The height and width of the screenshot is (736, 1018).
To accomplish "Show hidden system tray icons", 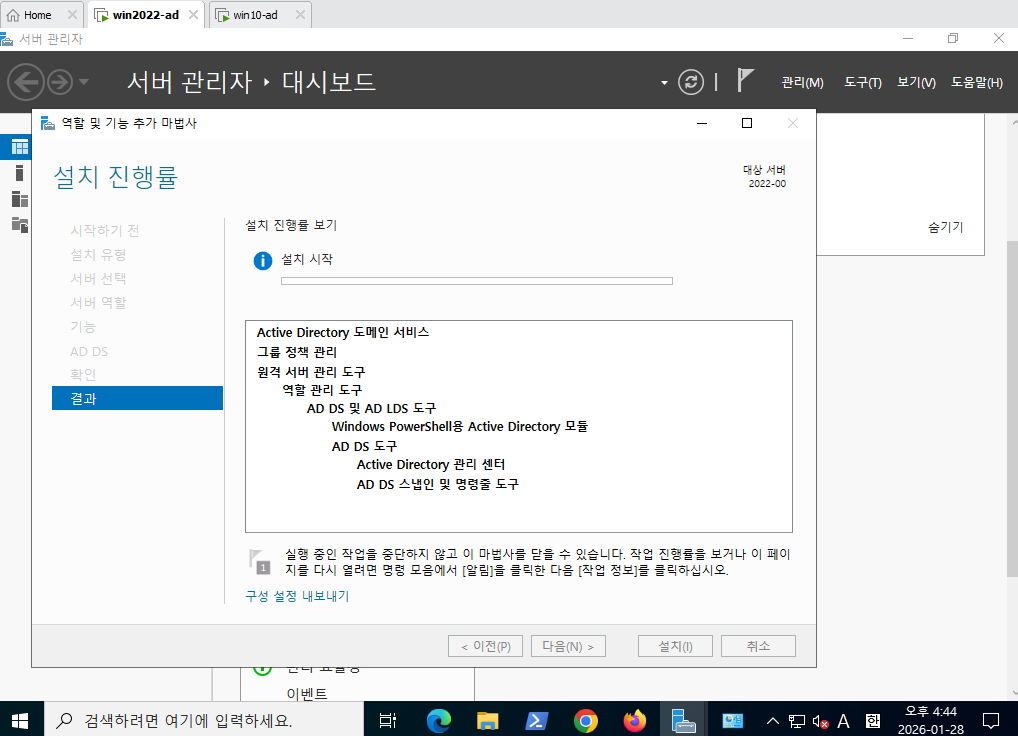I will tap(773, 720).
